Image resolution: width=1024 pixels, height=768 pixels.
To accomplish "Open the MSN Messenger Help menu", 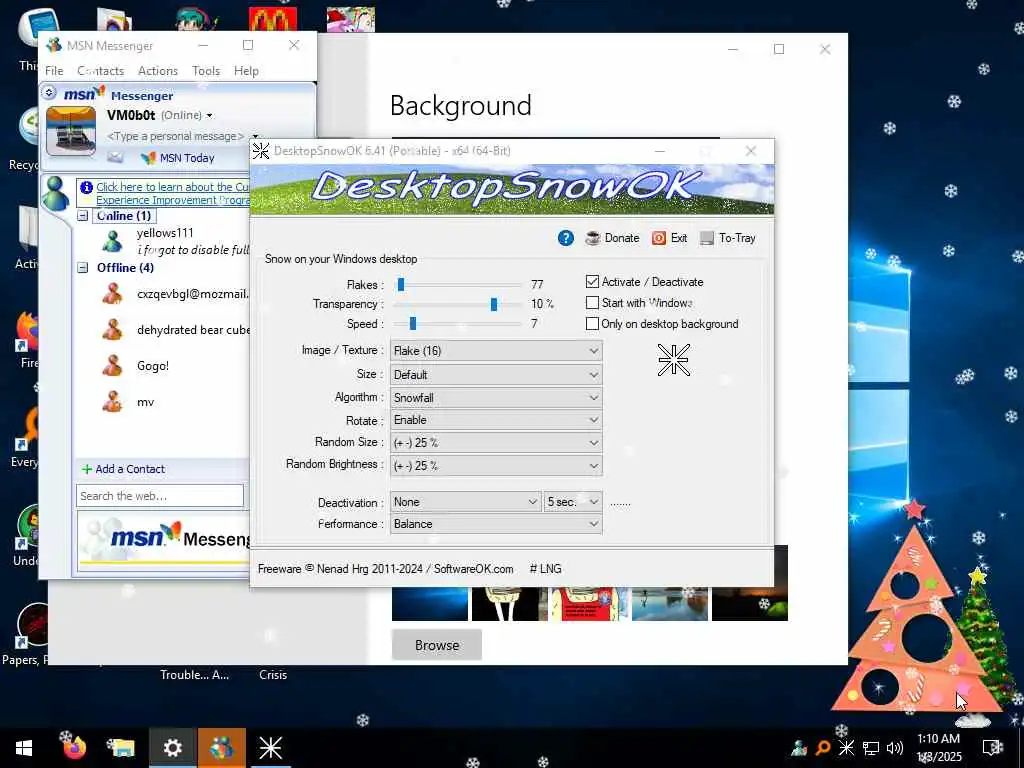I will [x=246, y=71].
